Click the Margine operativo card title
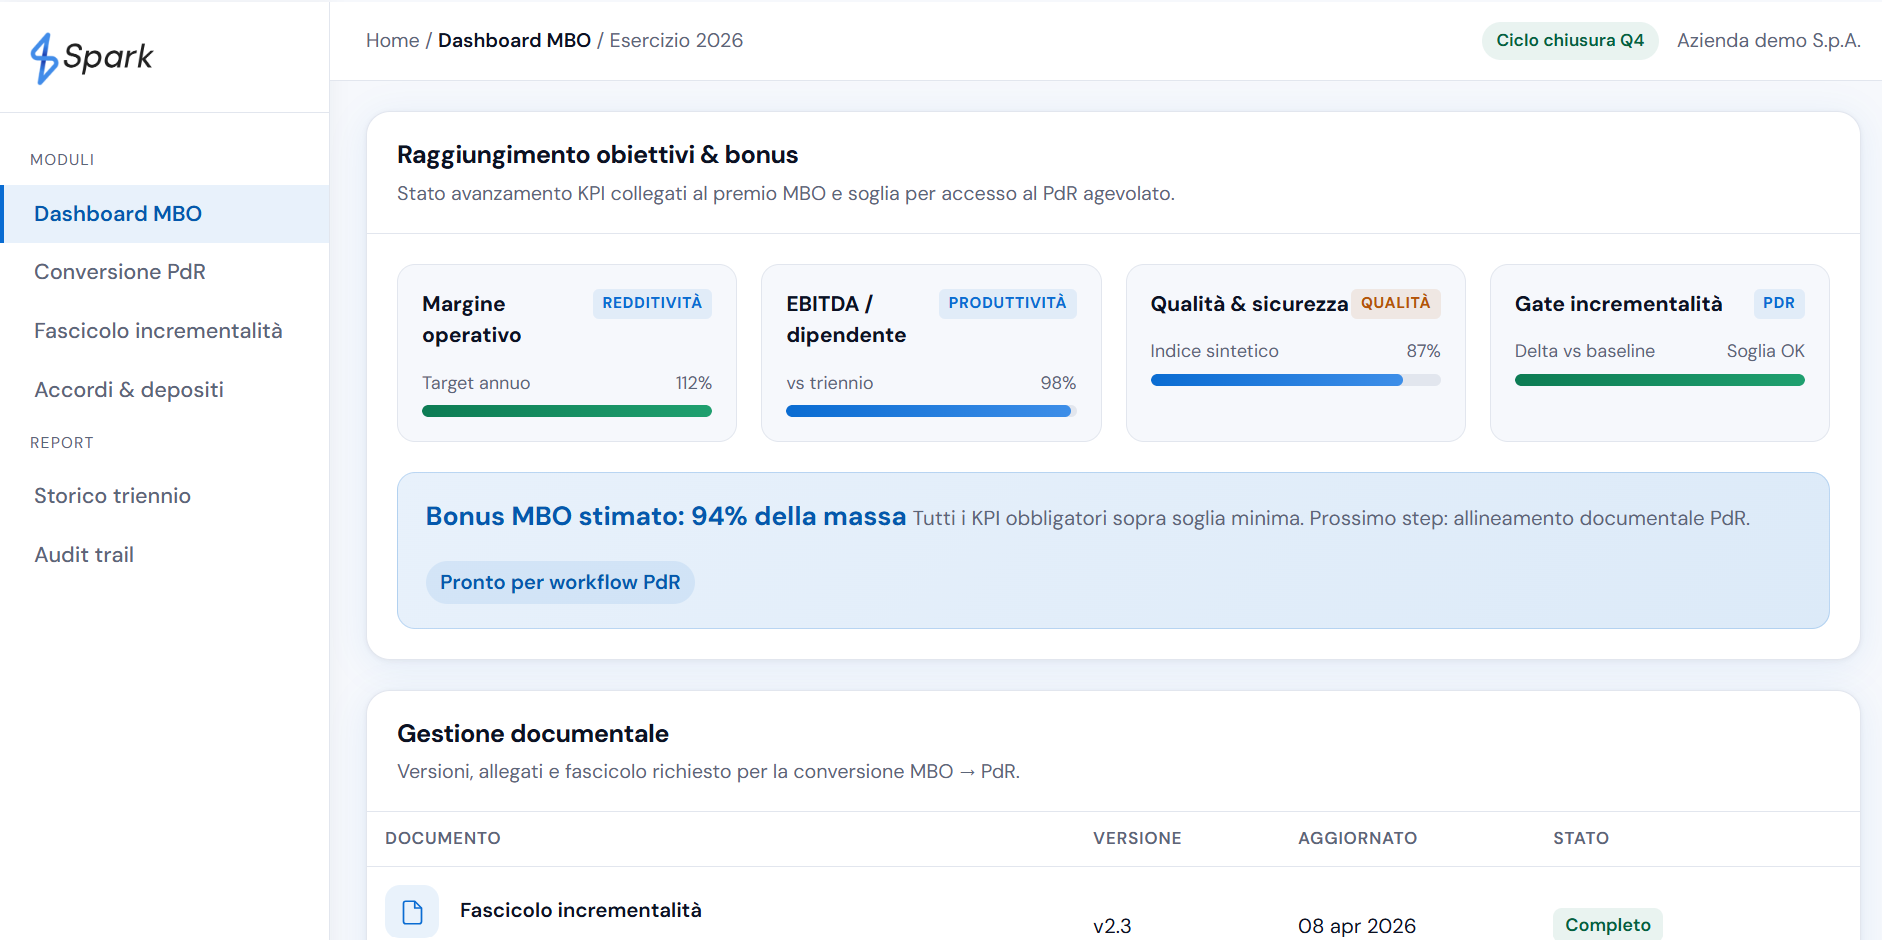The image size is (1882, 940). point(472,319)
